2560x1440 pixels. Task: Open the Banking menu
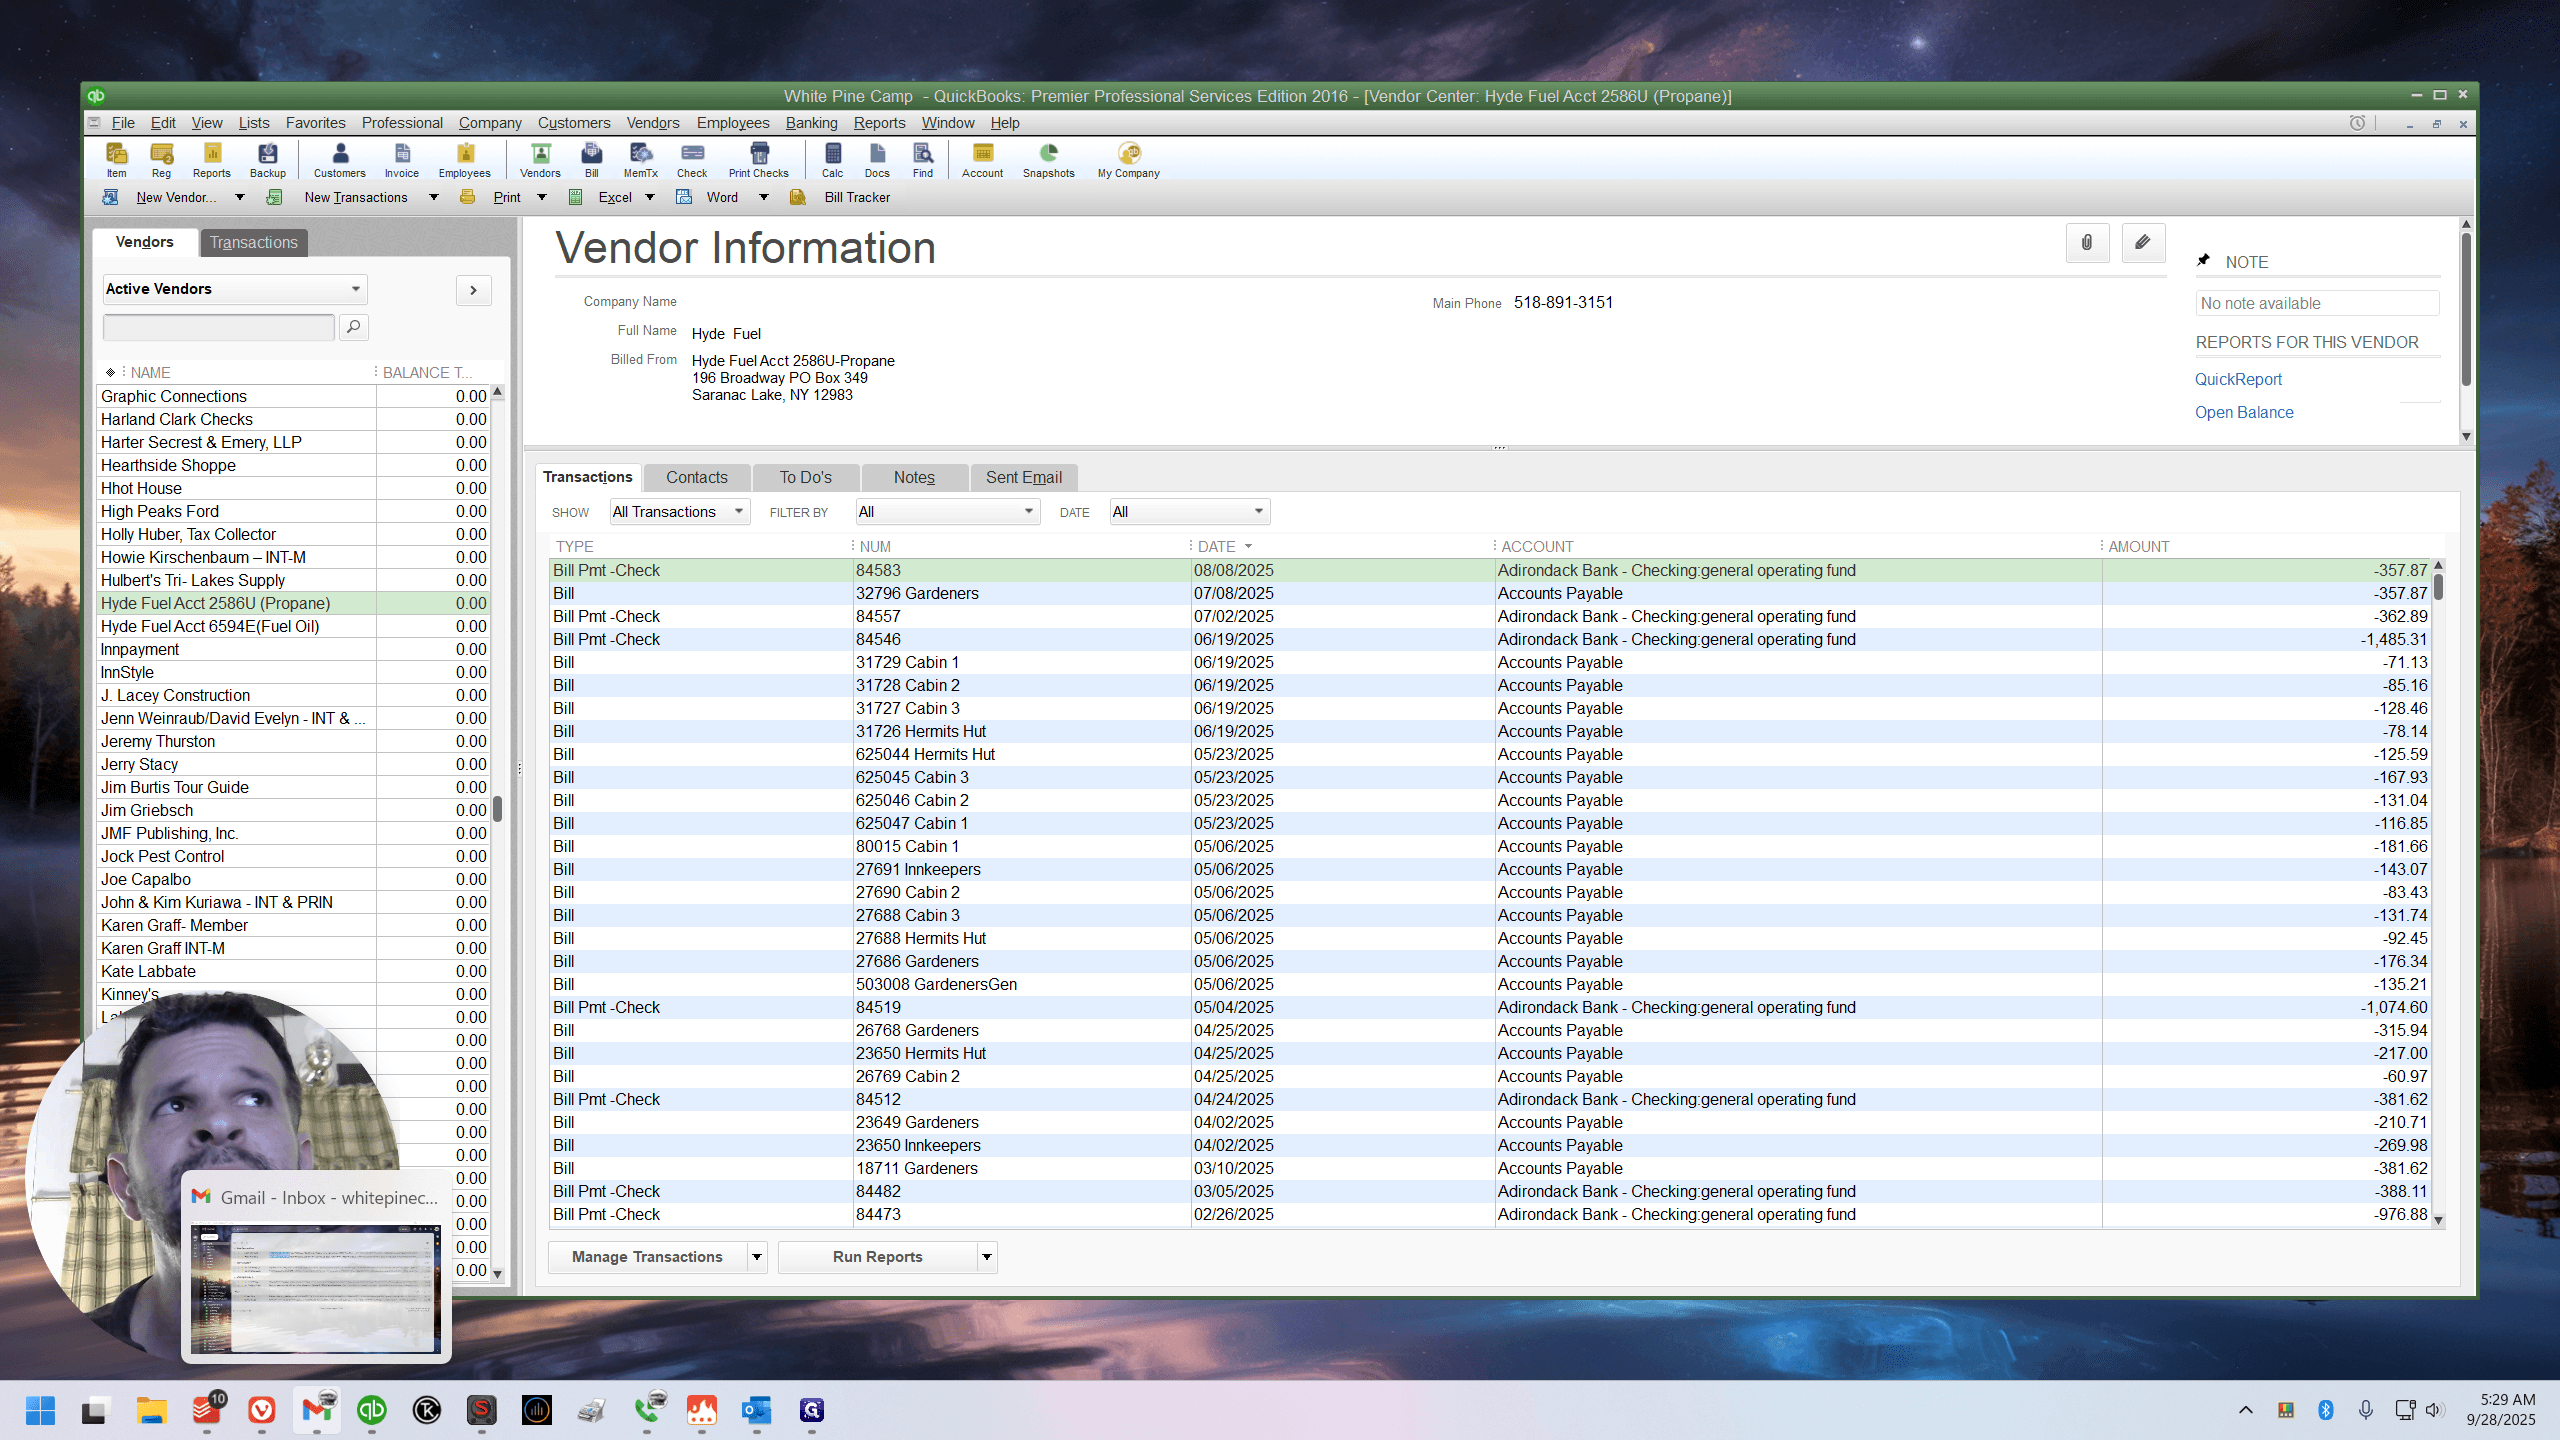tap(811, 123)
